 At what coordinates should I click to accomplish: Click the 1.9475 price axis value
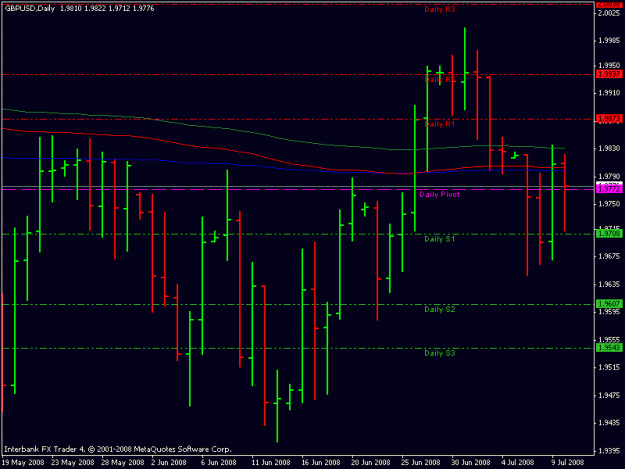click(x=609, y=395)
